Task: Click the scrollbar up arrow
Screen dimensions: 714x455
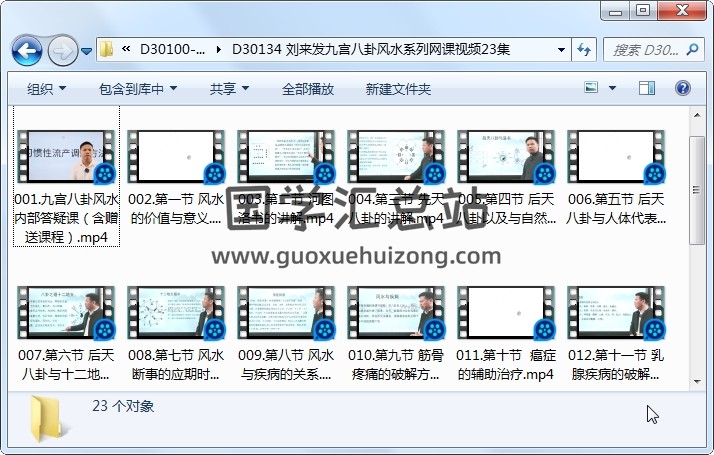Action: (x=697, y=115)
